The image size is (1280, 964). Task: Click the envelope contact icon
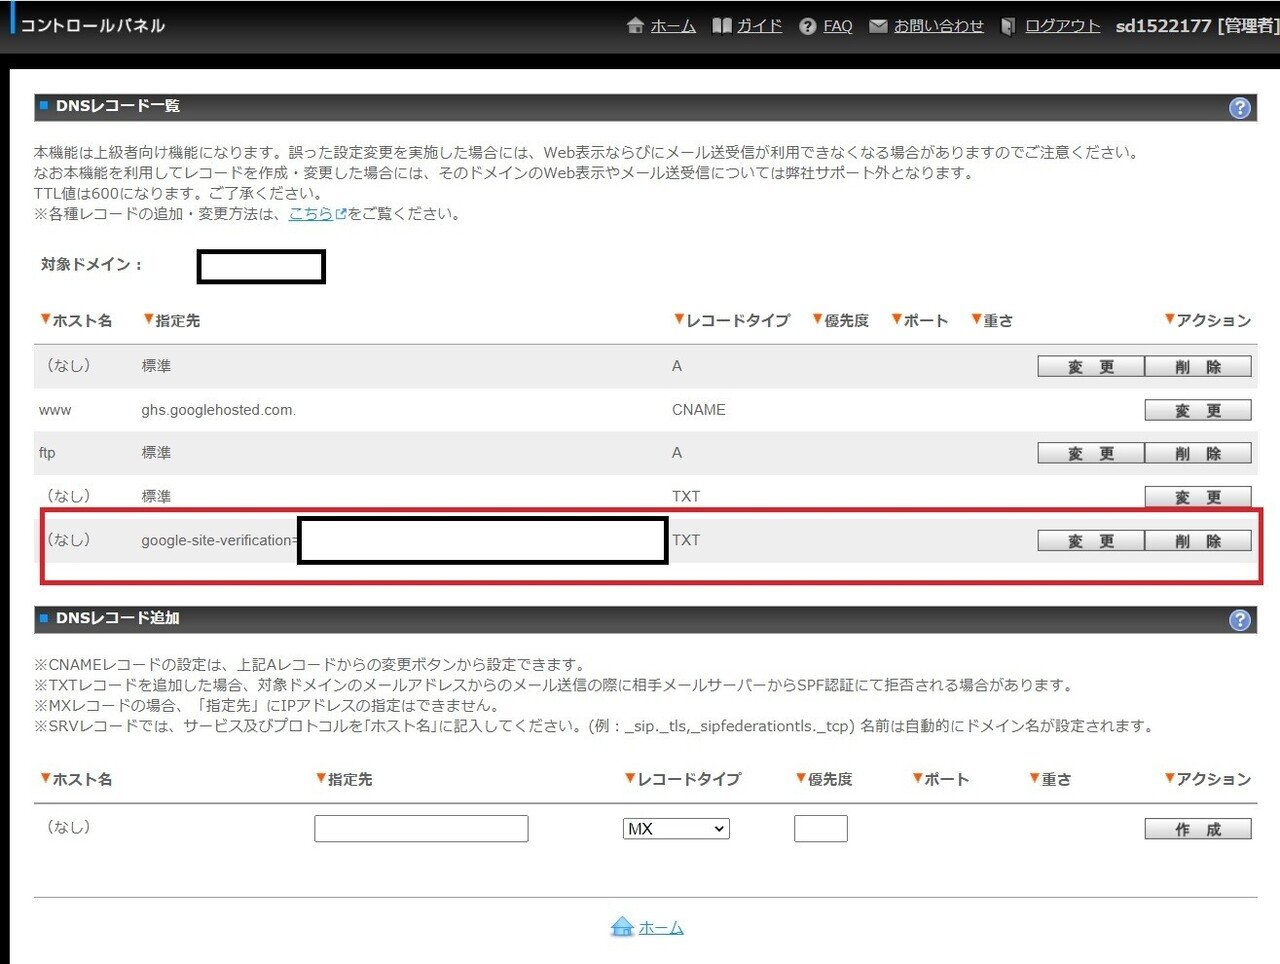pos(878,26)
